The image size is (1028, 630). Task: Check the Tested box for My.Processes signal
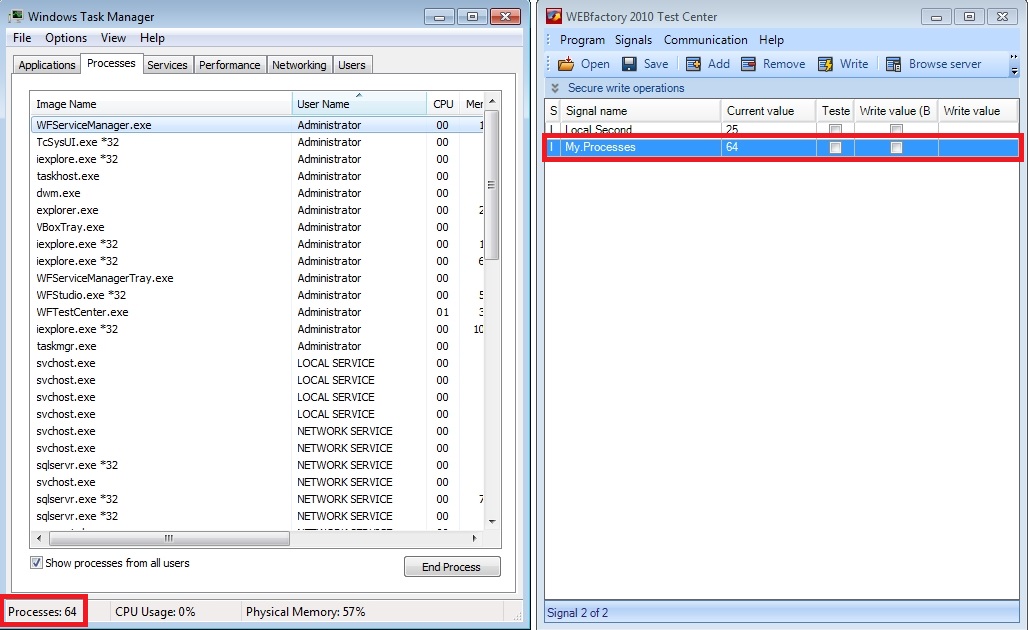[x=835, y=147]
